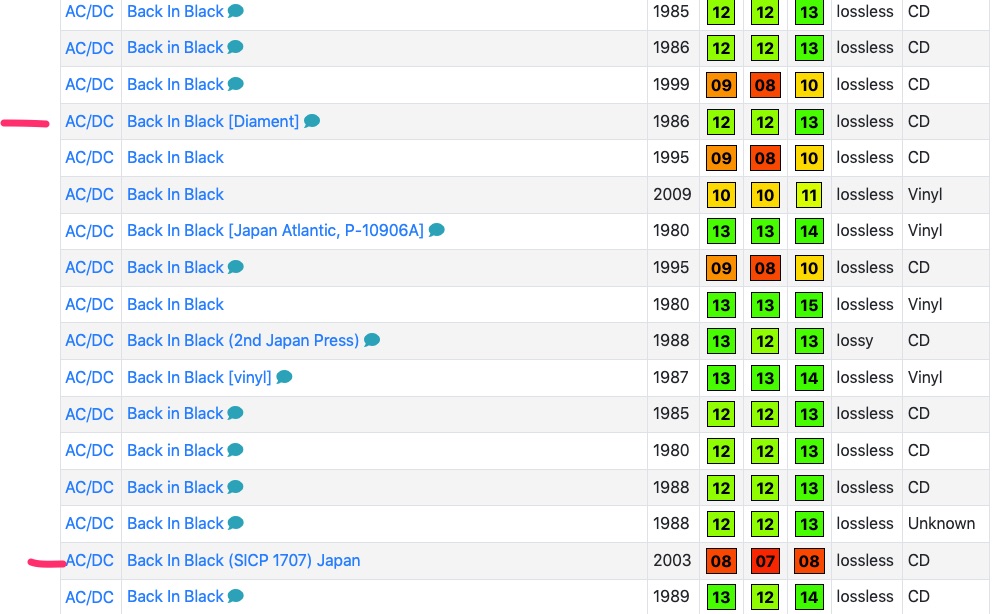This screenshot has width=996, height=614.
Task: Select the year 1987 cell
Action: click(x=671, y=377)
